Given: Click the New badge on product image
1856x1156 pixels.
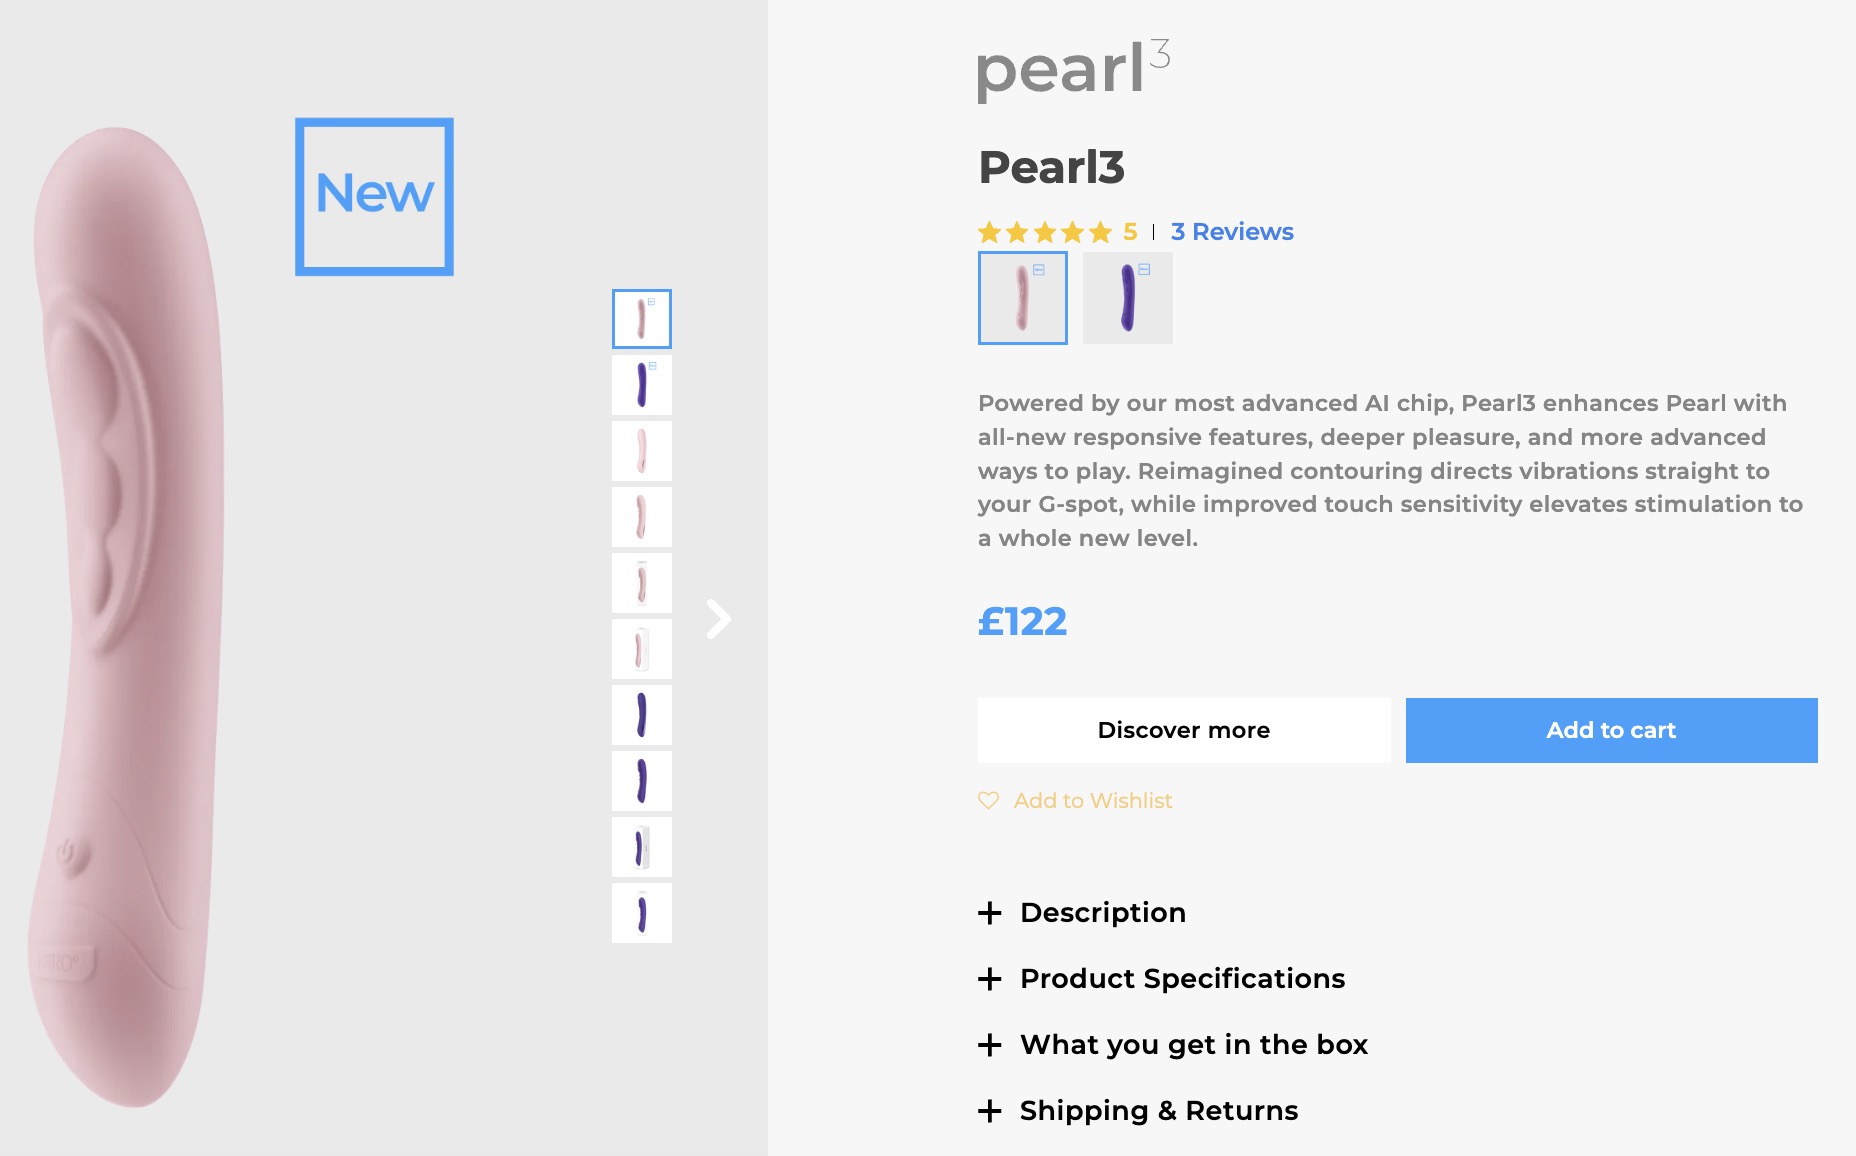Looking at the screenshot, I should click(374, 196).
